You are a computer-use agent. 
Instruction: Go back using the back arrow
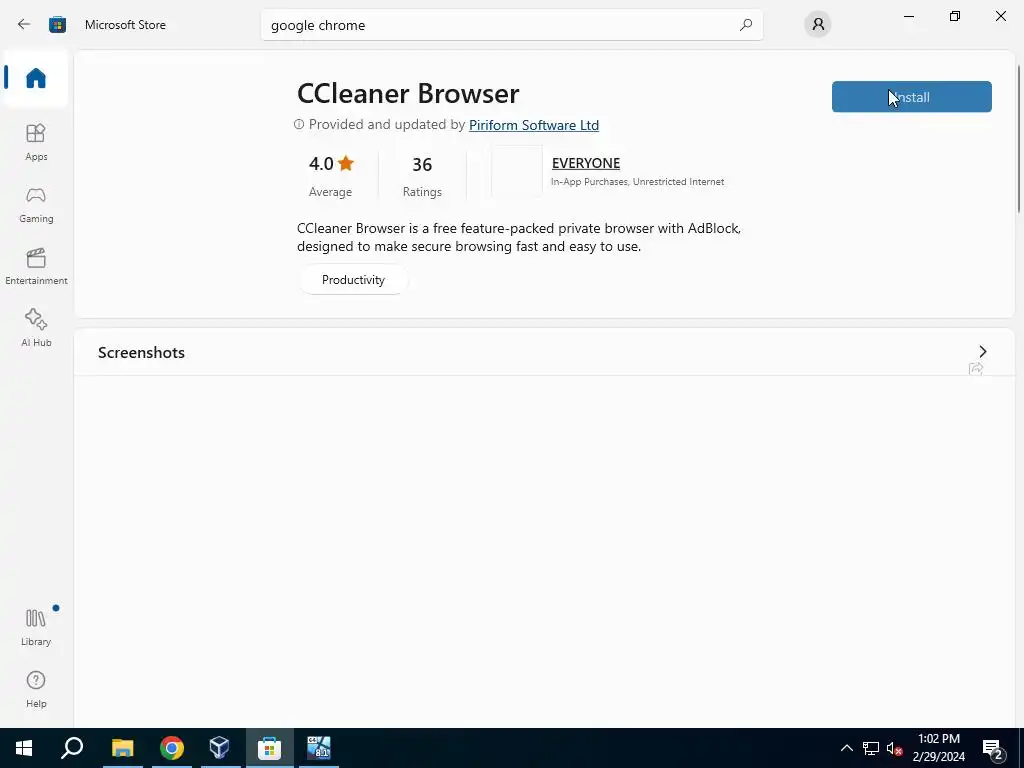coord(24,25)
